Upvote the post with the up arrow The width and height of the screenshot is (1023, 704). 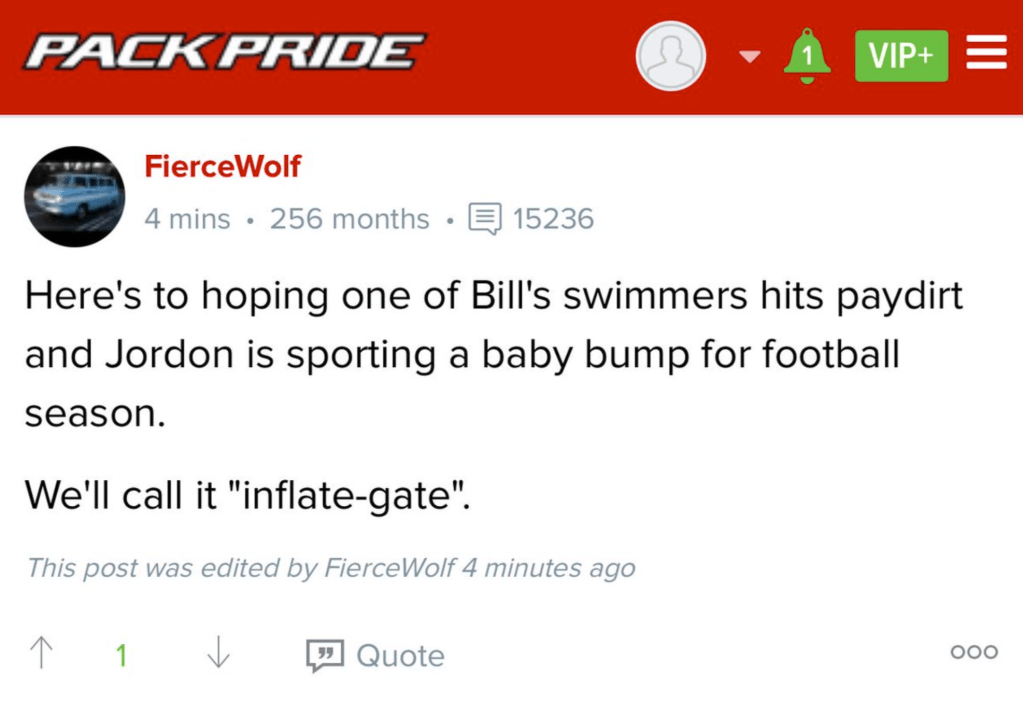pyautogui.click(x=42, y=654)
